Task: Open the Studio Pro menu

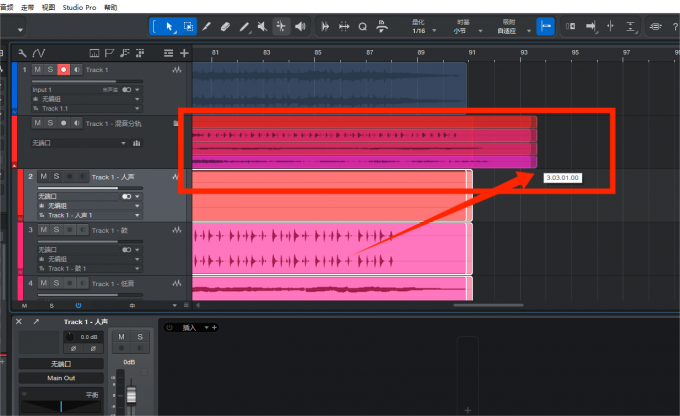Action: tap(79, 7)
